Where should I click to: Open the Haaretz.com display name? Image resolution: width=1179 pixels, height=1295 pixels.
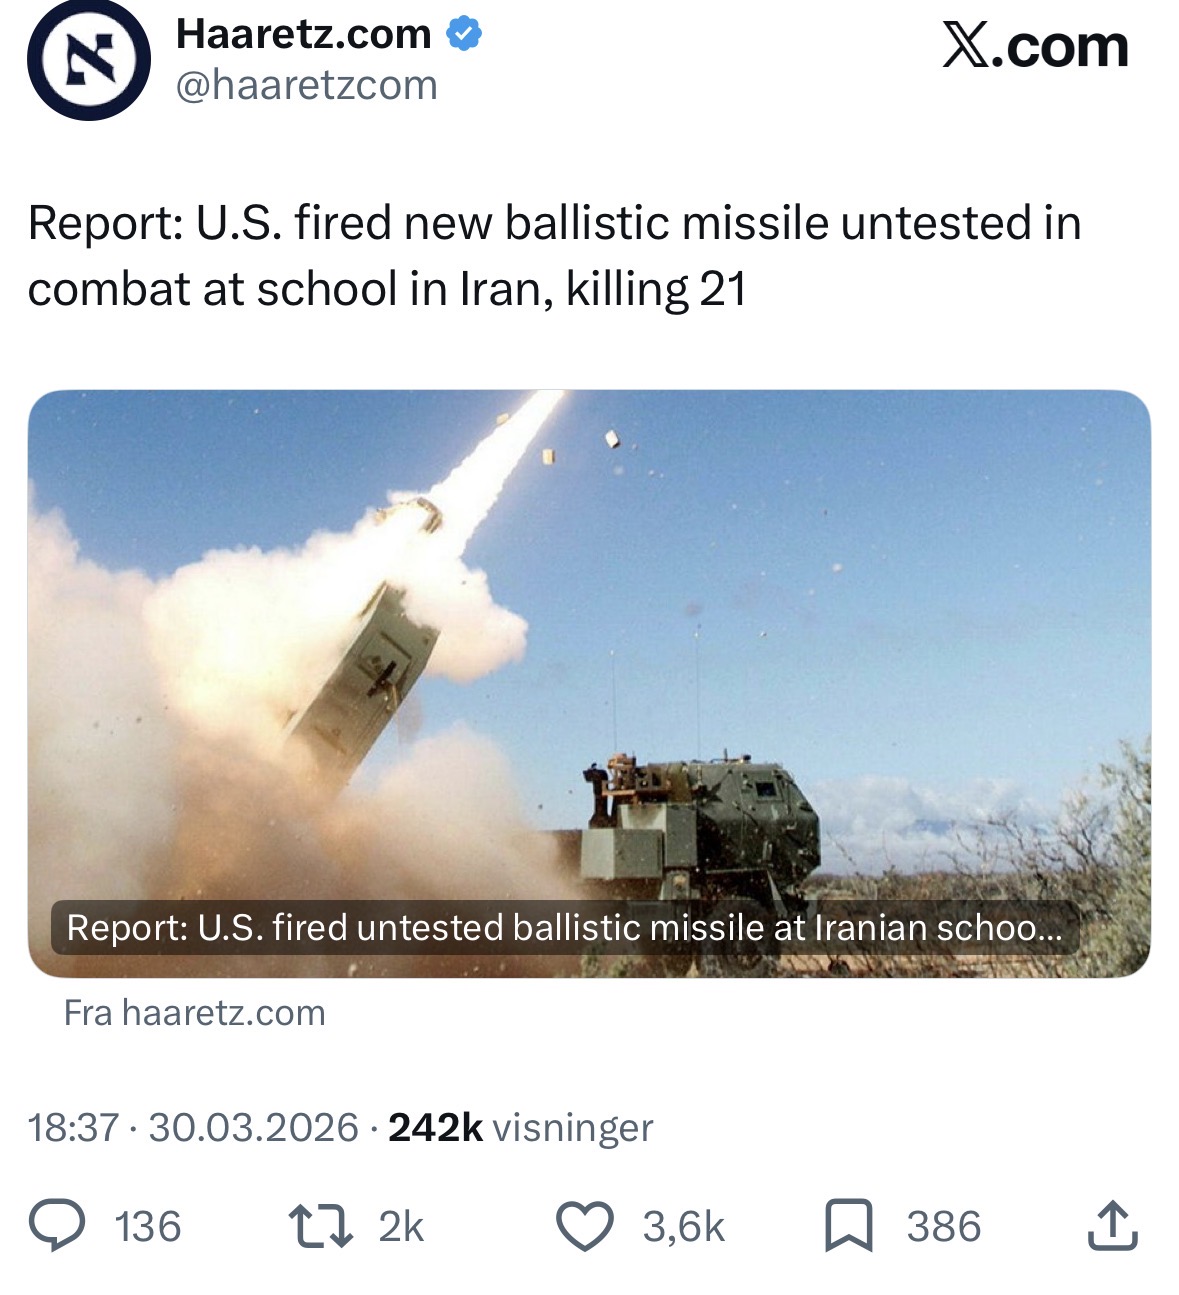coord(304,35)
